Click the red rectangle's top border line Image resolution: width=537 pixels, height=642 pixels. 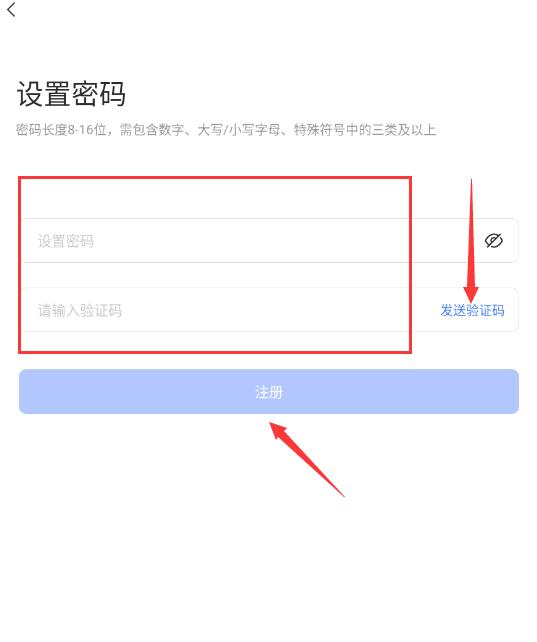coord(215,178)
